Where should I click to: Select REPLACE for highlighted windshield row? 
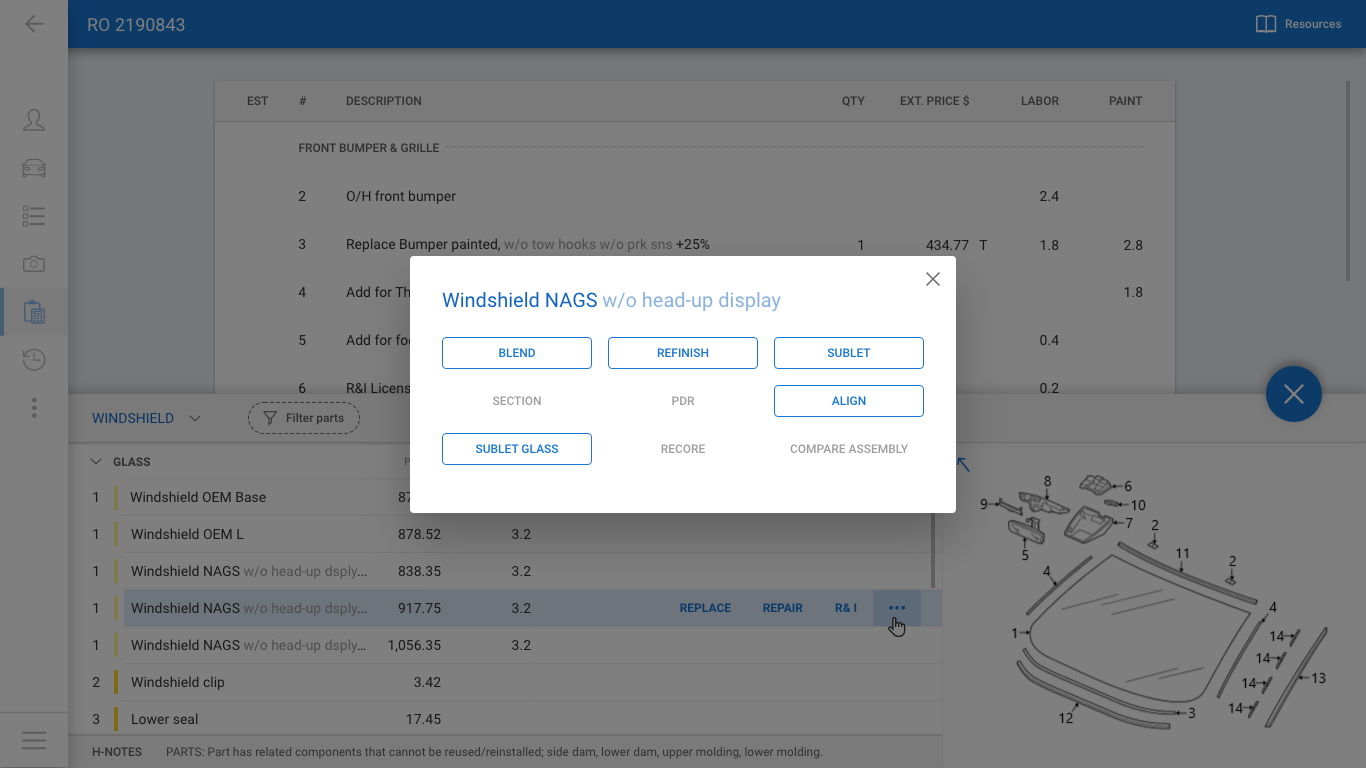pyautogui.click(x=705, y=608)
